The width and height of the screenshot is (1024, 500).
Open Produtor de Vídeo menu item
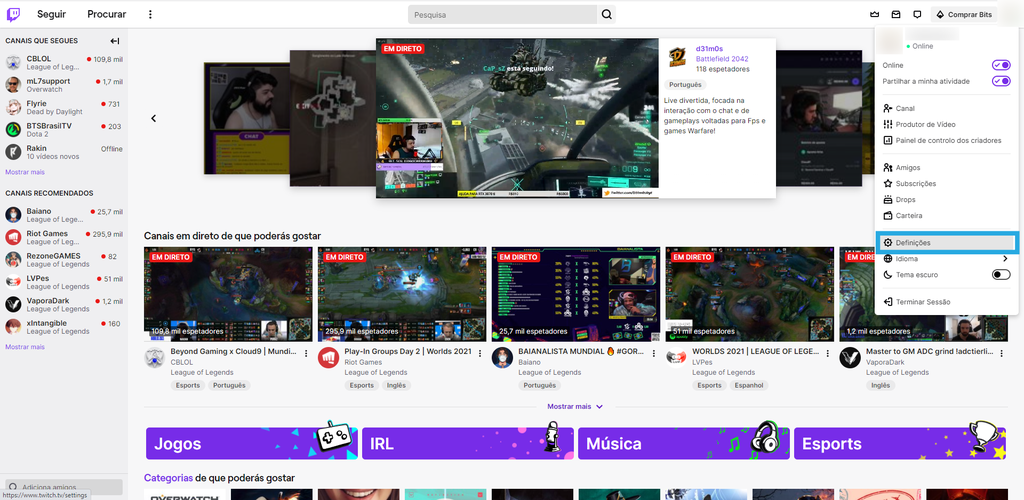tap(946, 124)
